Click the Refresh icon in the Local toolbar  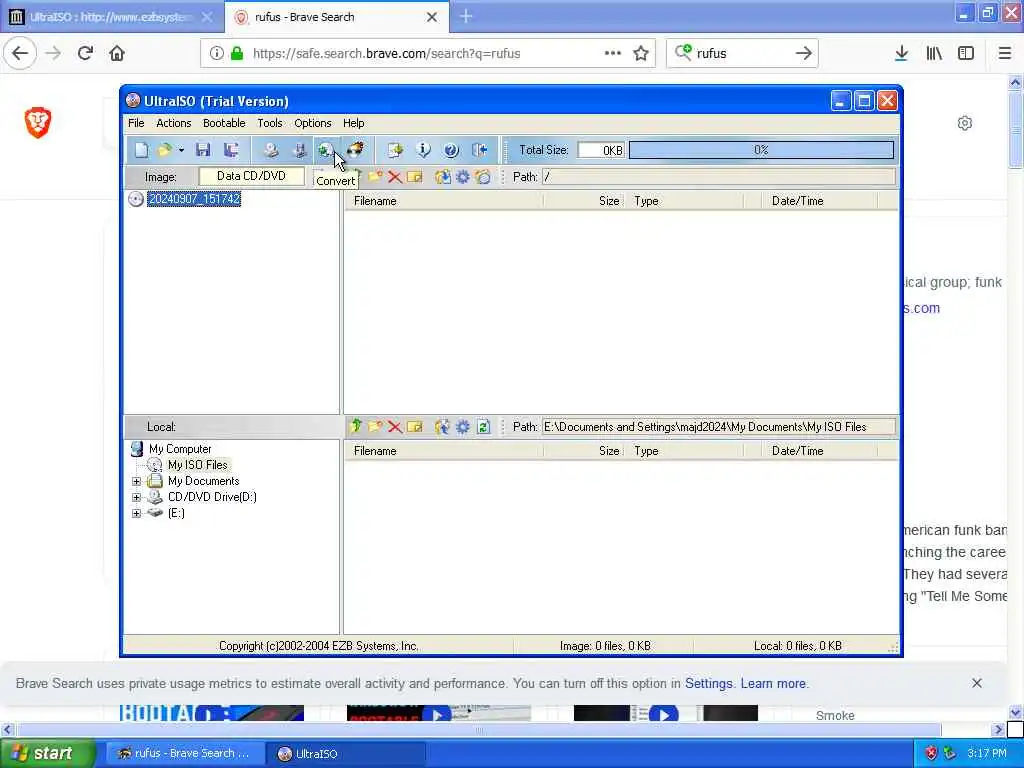tap(483, 426)
